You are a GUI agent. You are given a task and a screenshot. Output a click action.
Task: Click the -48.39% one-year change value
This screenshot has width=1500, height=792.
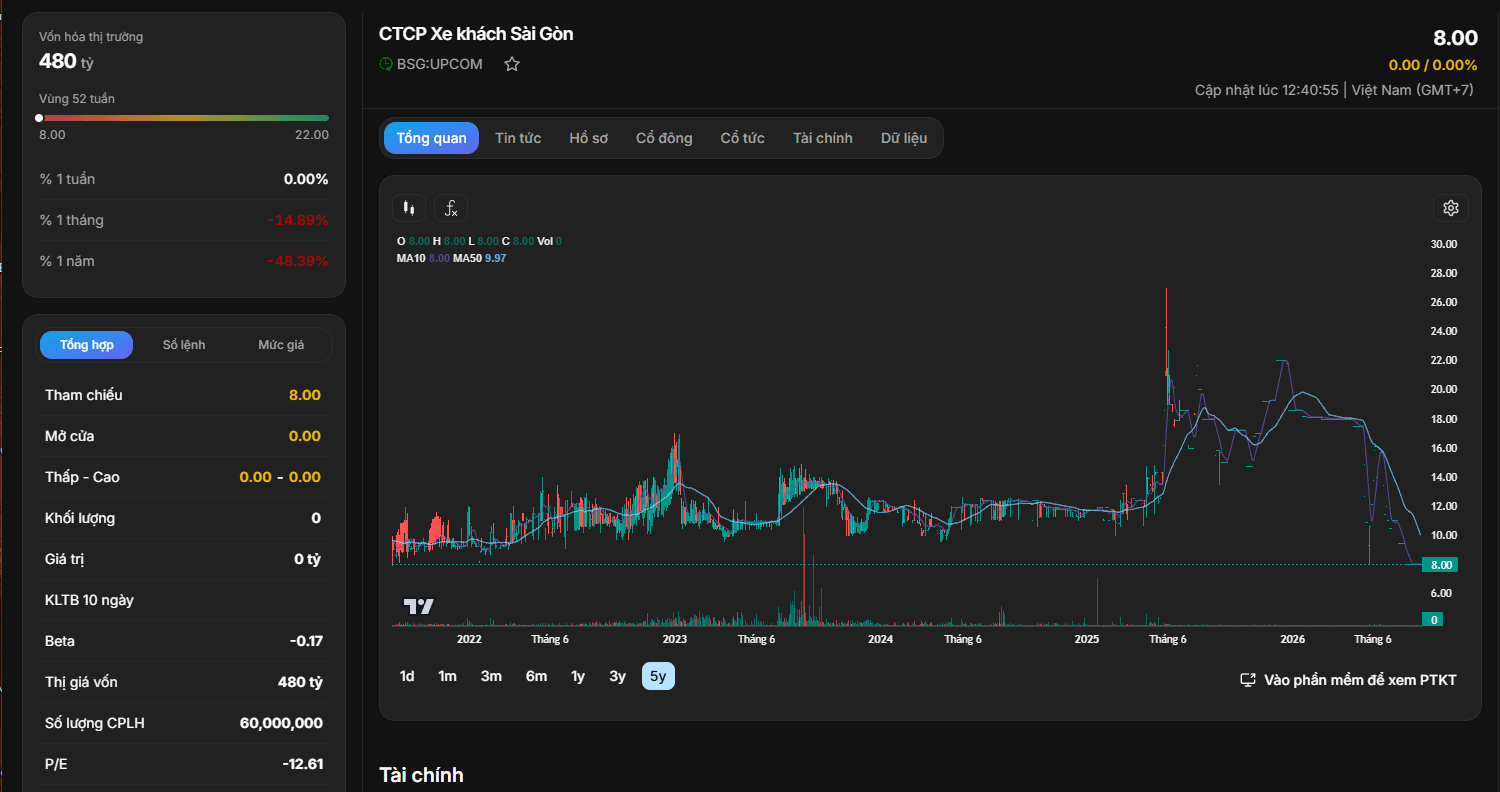click(298, 262)
